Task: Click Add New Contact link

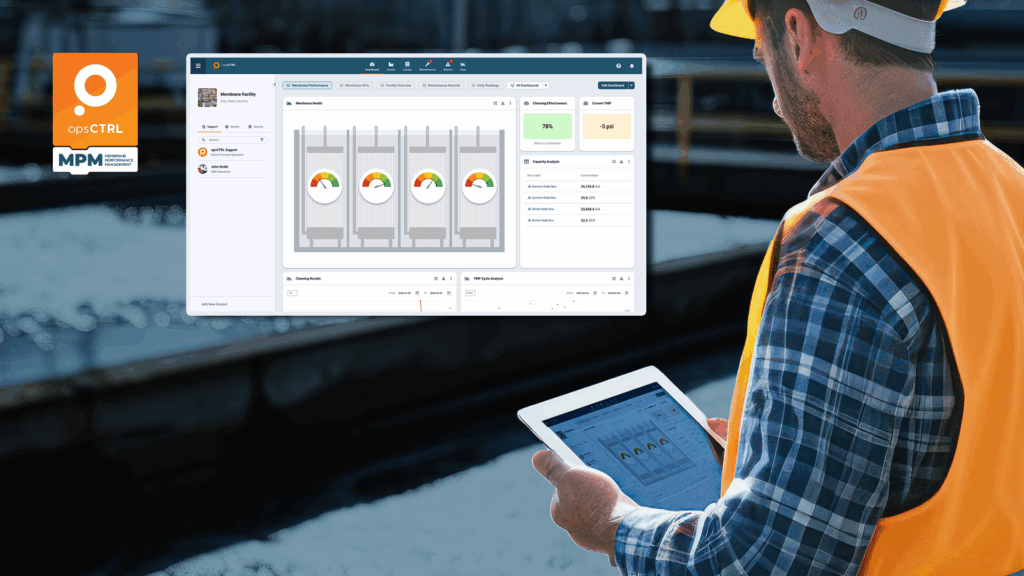Action: coord(214,303)
